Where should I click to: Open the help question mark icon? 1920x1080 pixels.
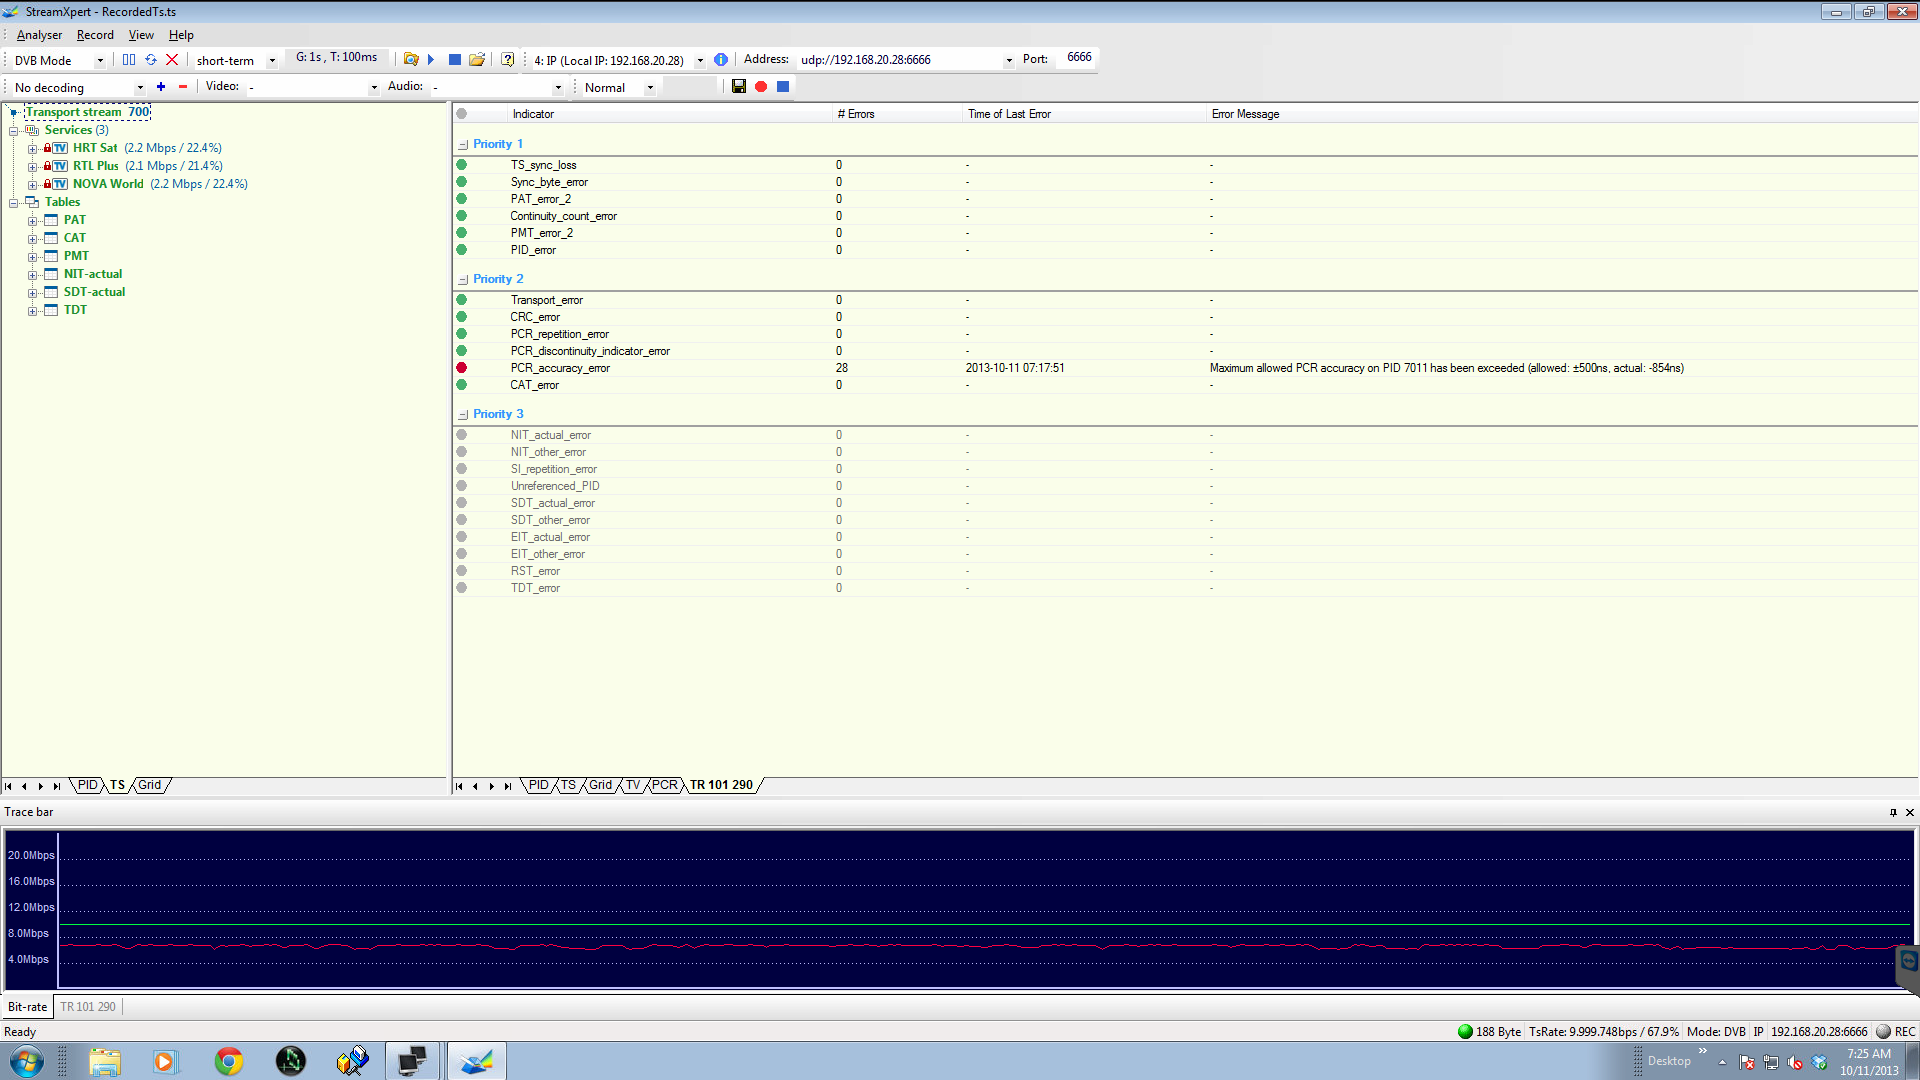click(508, 60)
